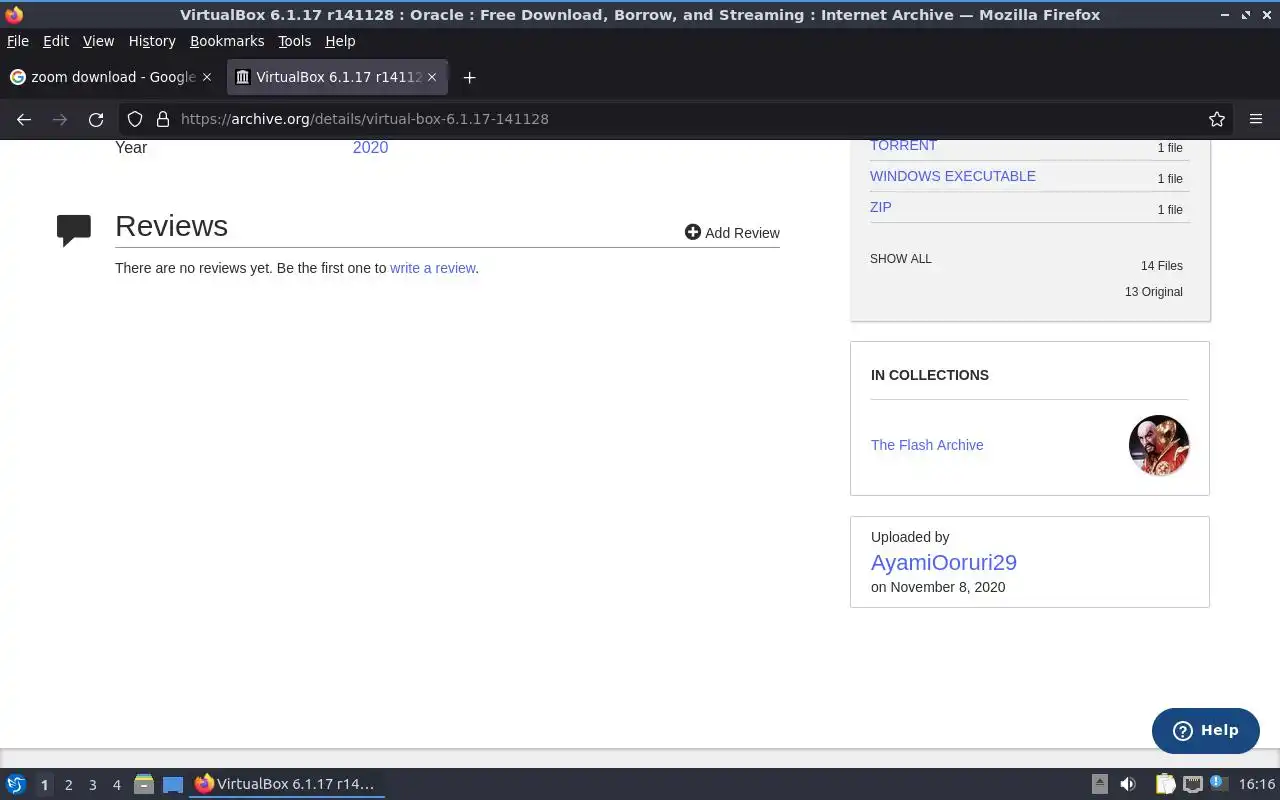The height and width of the screenshot is (800, 1280).
Task: Click The Flash Archive collection thumbnail
Action: click(1159, 445)
